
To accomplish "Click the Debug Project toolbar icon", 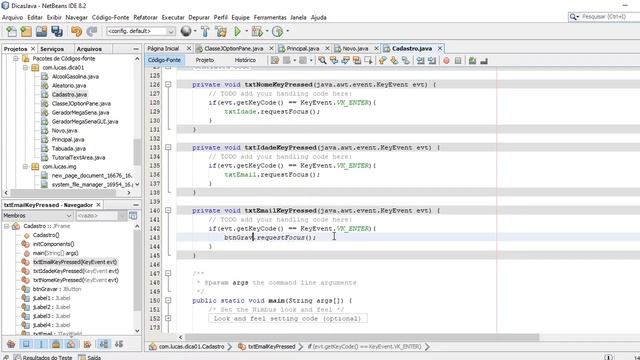I will [x=257, y=31].
